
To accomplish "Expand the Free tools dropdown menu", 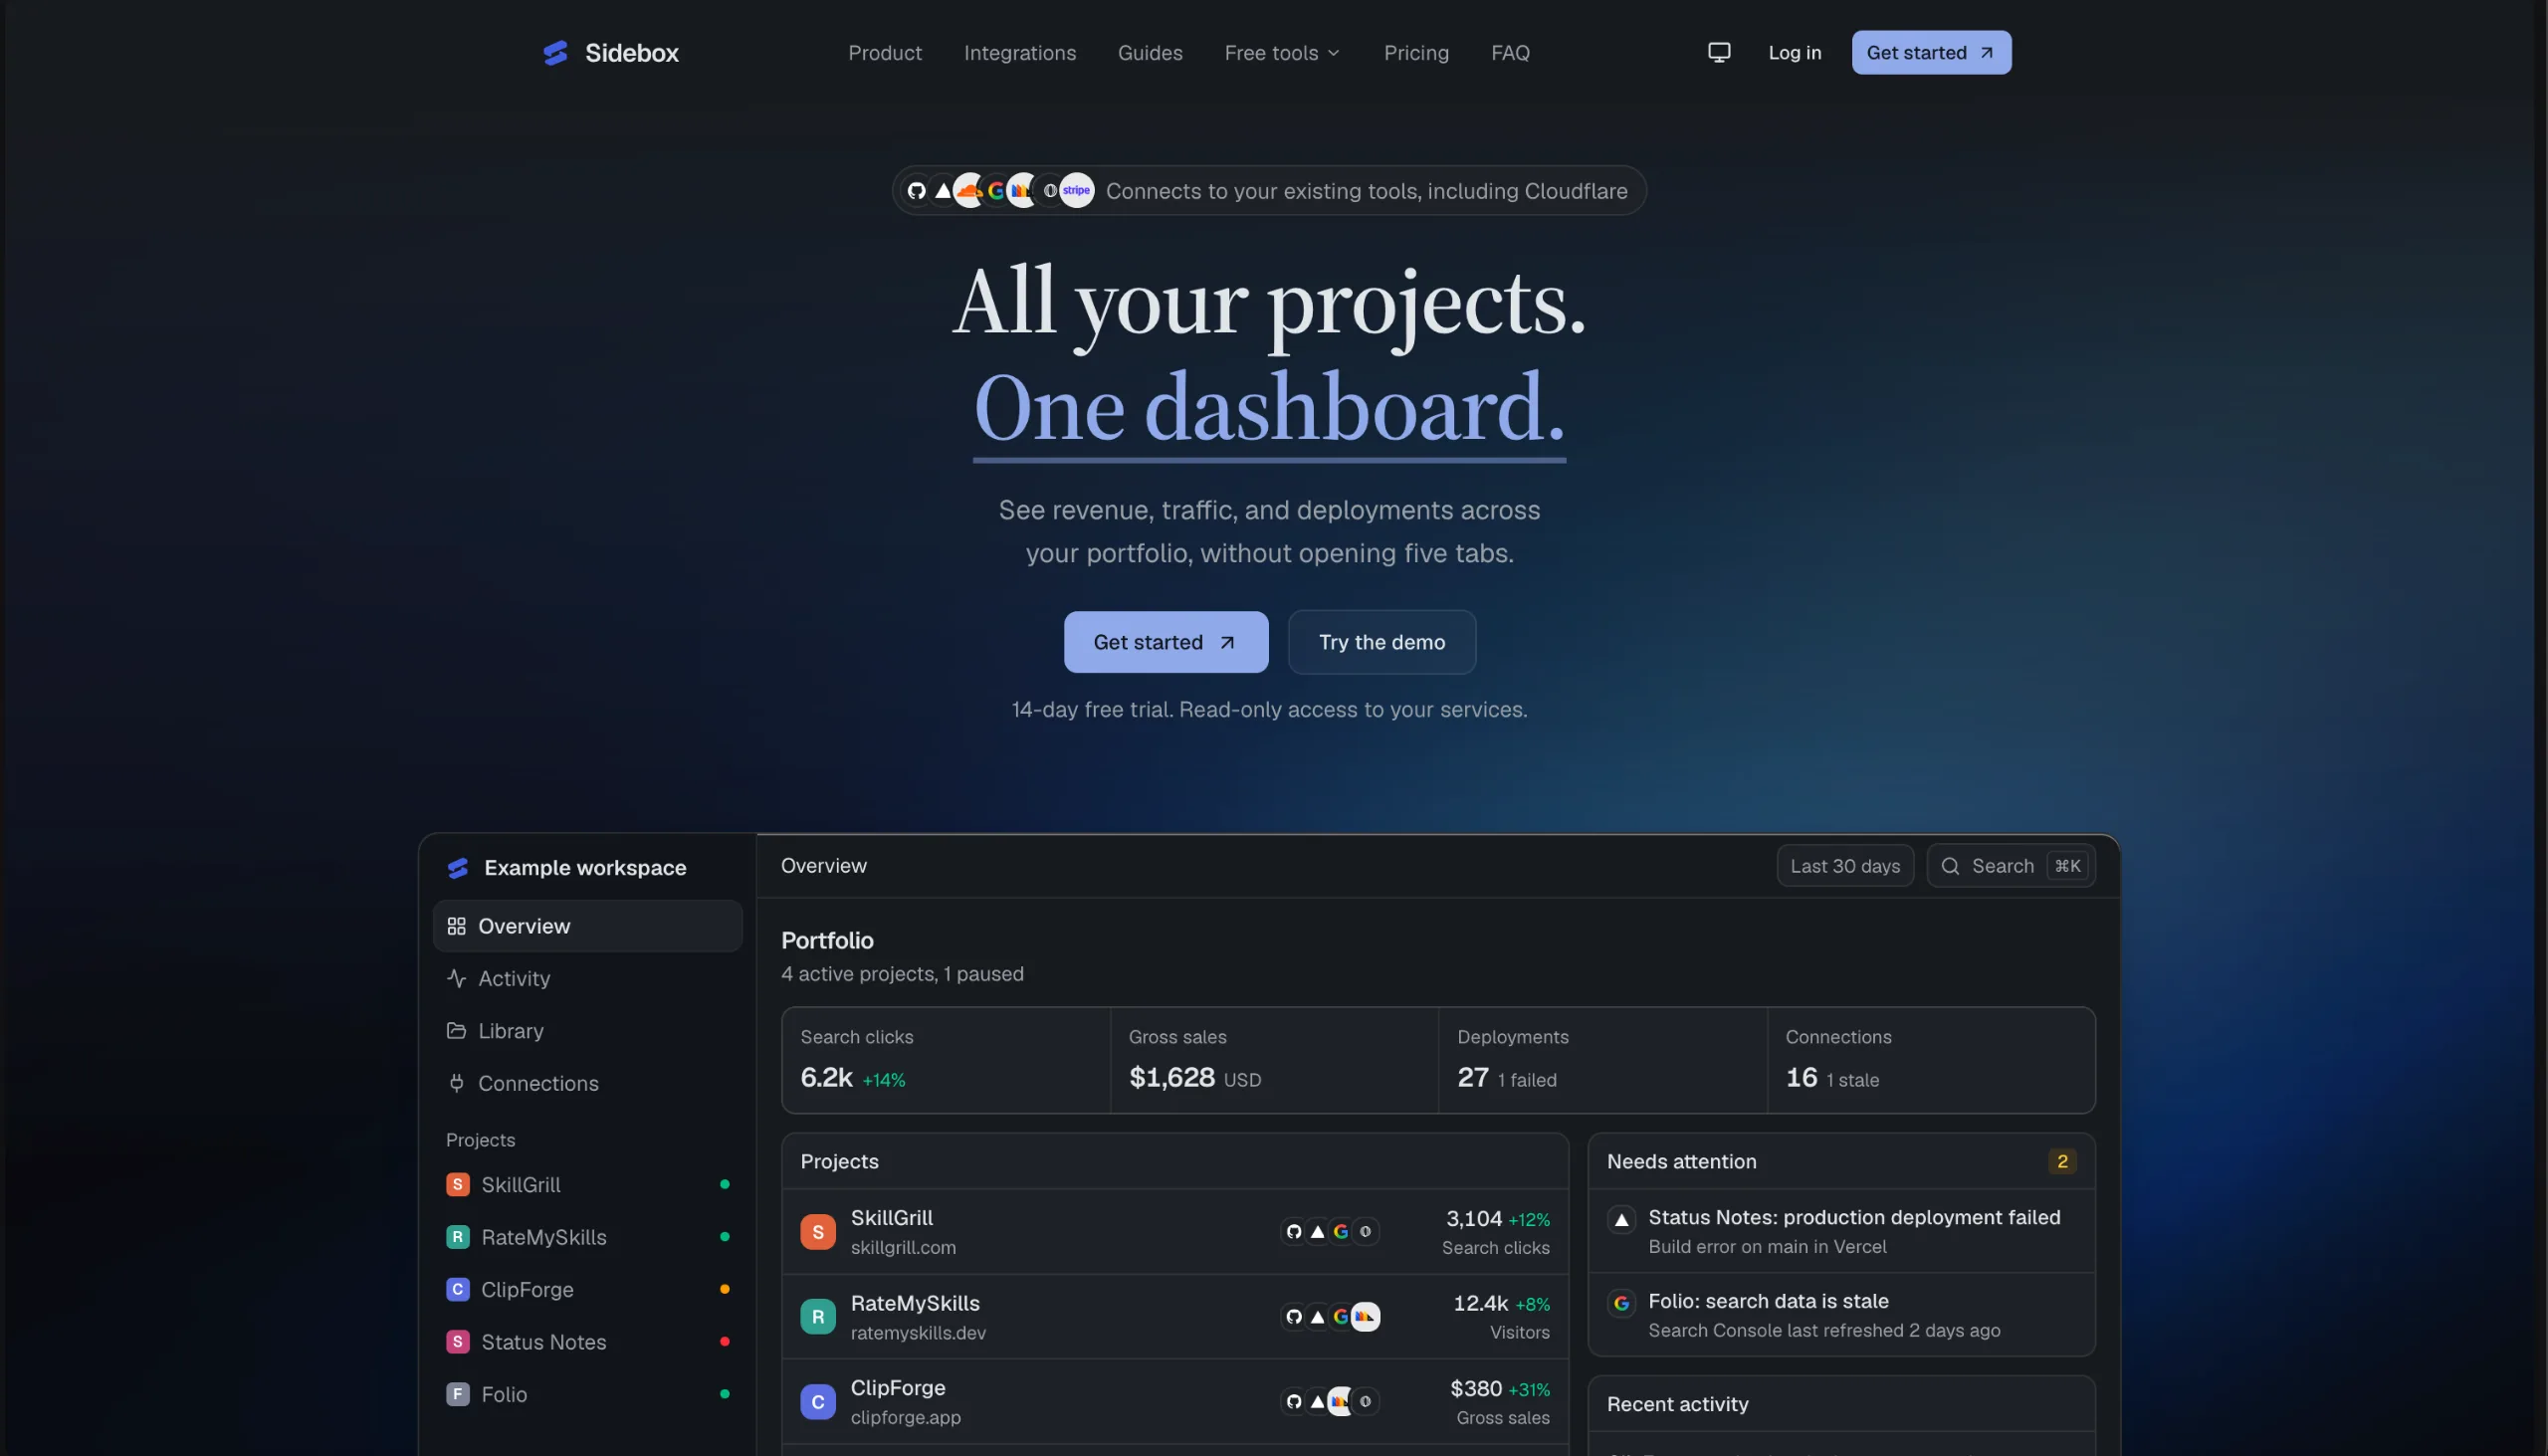I will (x=1282, y=53).
